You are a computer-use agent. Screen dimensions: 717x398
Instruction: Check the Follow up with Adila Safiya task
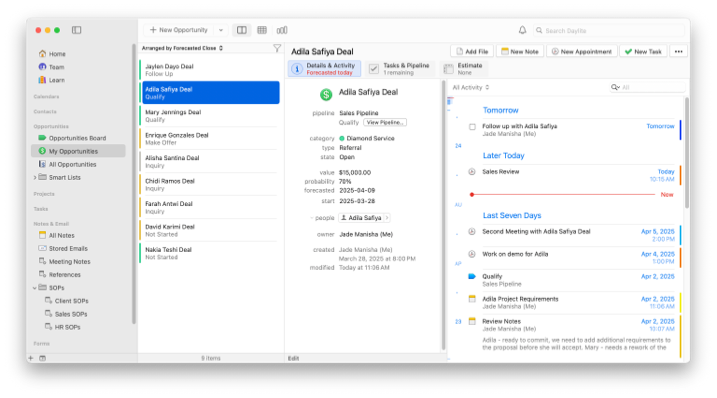click(472, 127)
